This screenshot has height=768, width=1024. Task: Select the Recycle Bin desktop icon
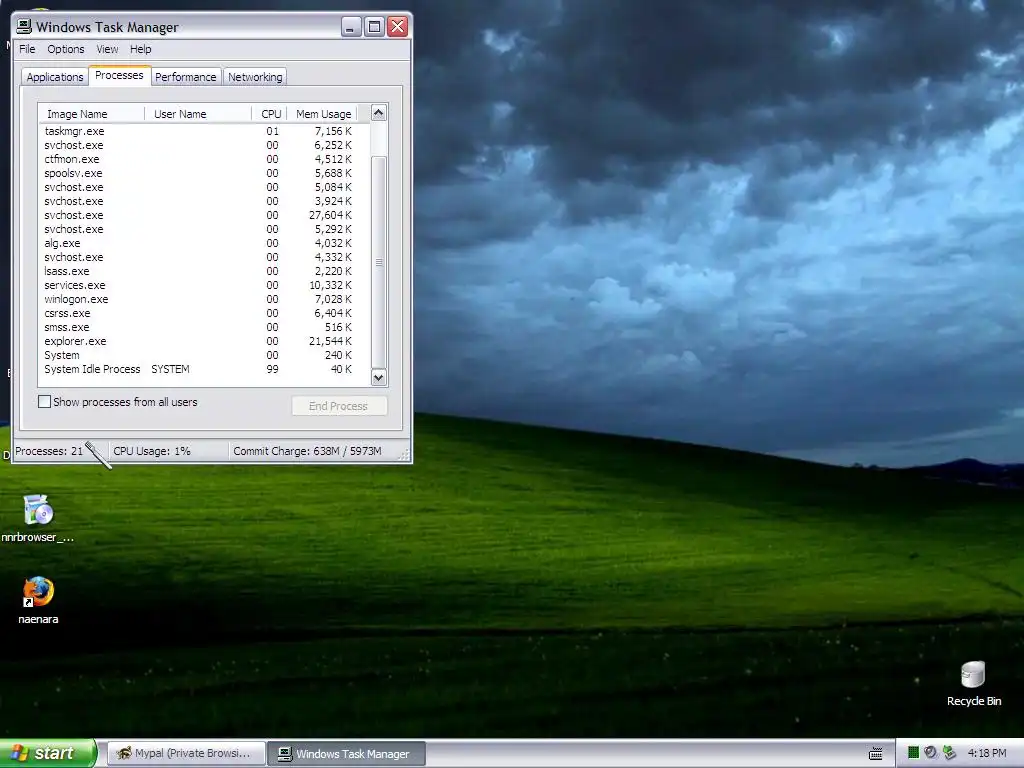[x=974, y=684]
